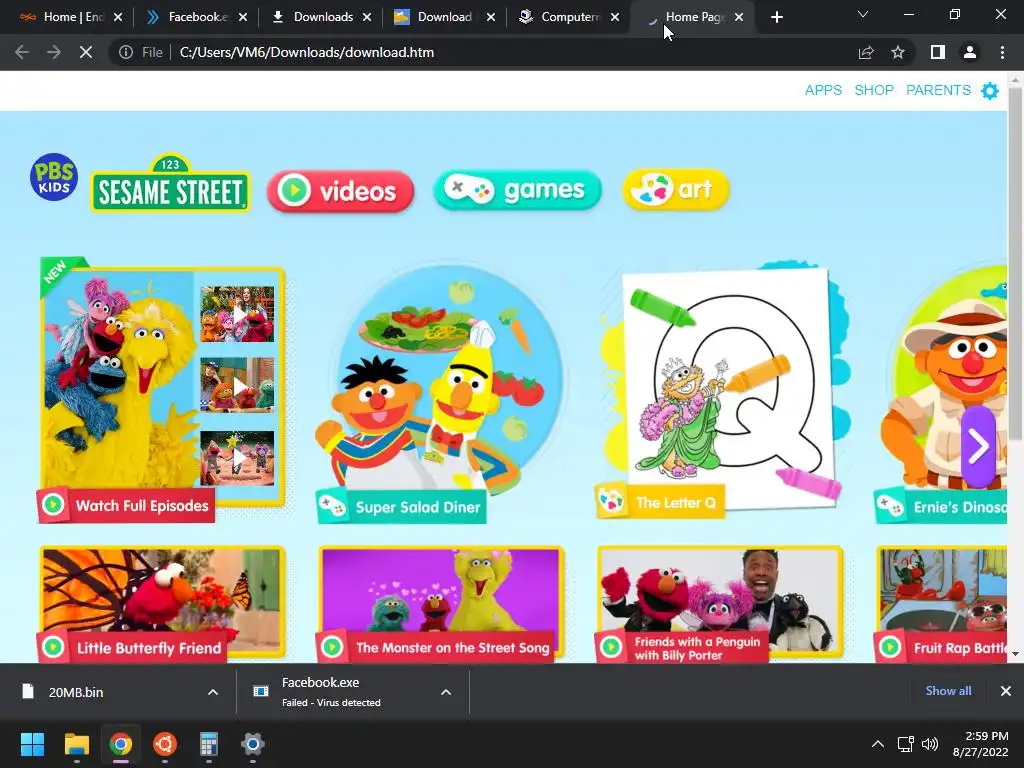Image resolution: width=1024 pixels, height=768 pixels.
Task: Open the Chrome three-dot menu
Action: pyautogui.click(x=1002, y=52)
